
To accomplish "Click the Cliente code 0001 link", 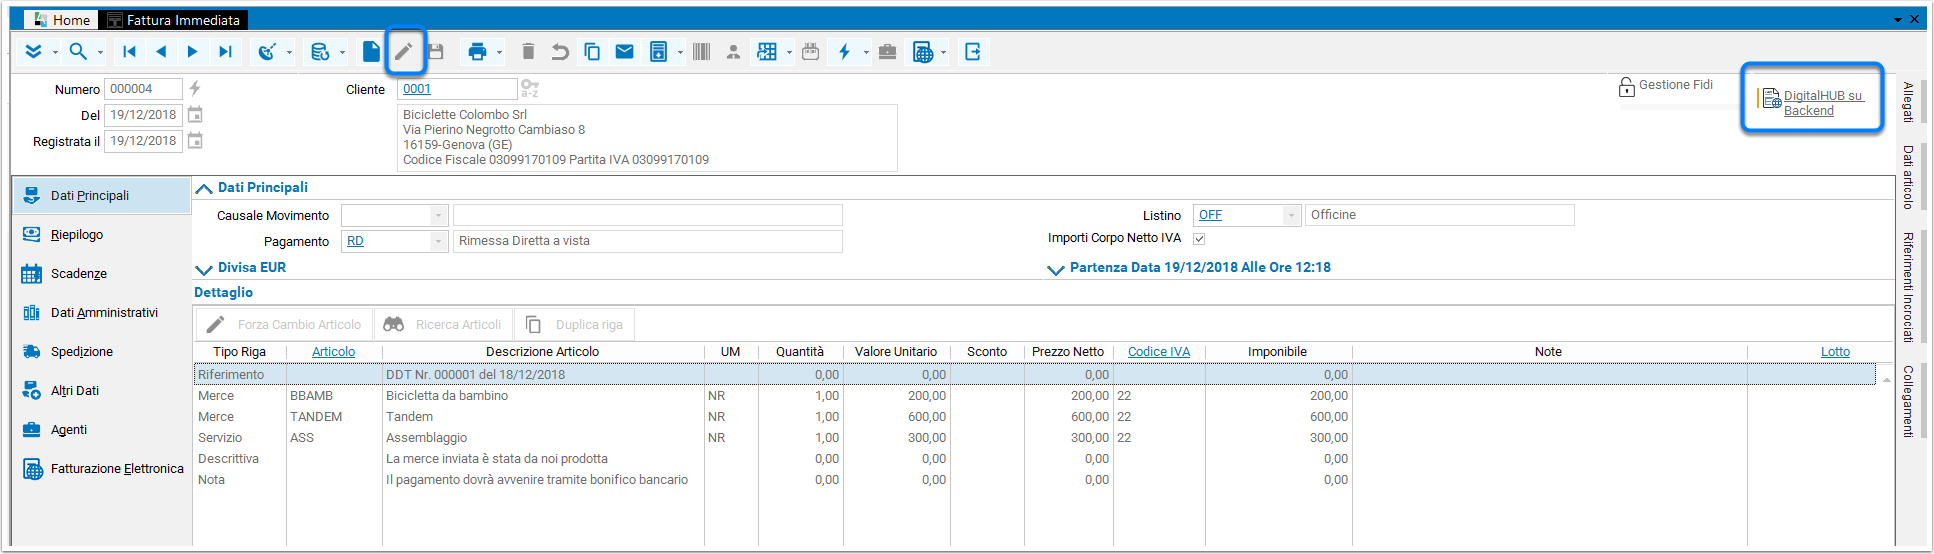I will tap(417, 89).
